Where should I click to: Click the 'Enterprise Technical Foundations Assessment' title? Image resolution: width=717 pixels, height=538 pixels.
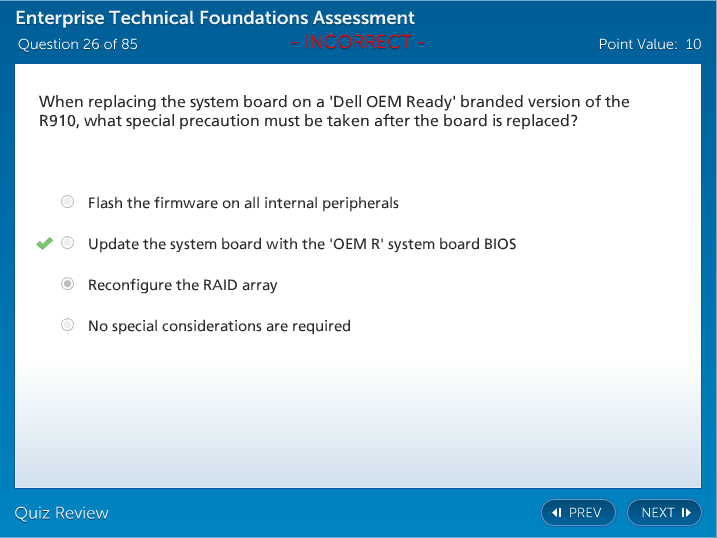(x=215, y=18)
